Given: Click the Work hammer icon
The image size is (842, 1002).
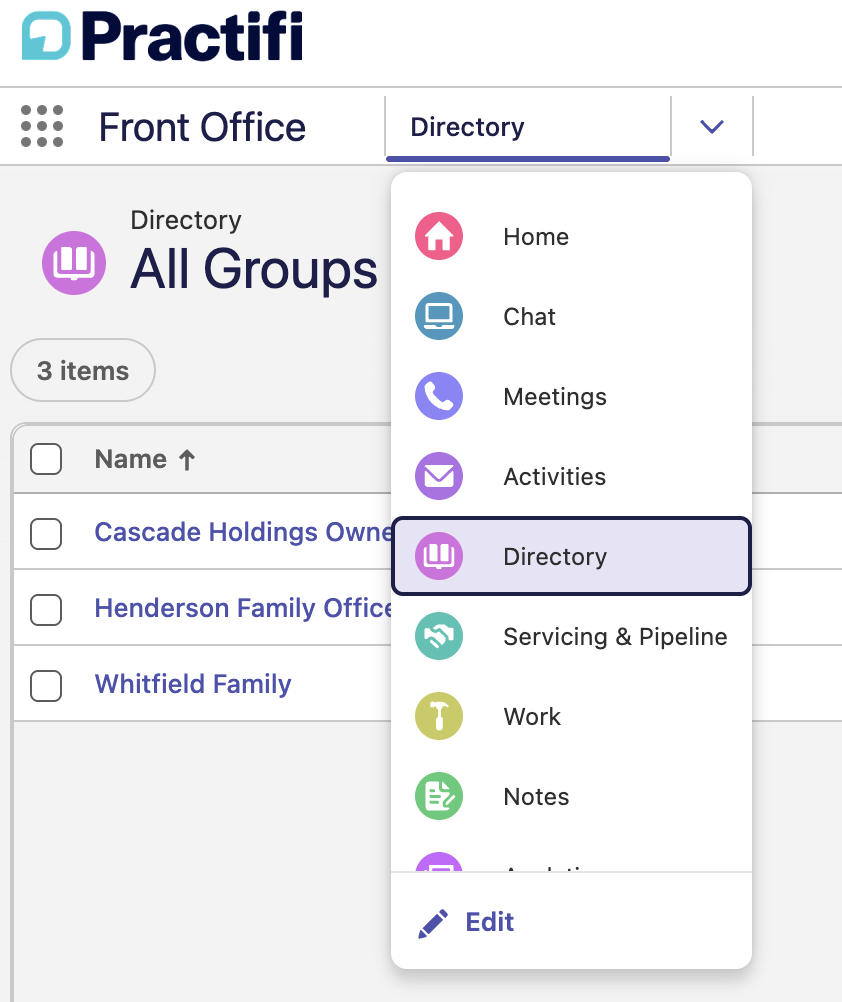Looking at the screenshot, I should (439, 716).
